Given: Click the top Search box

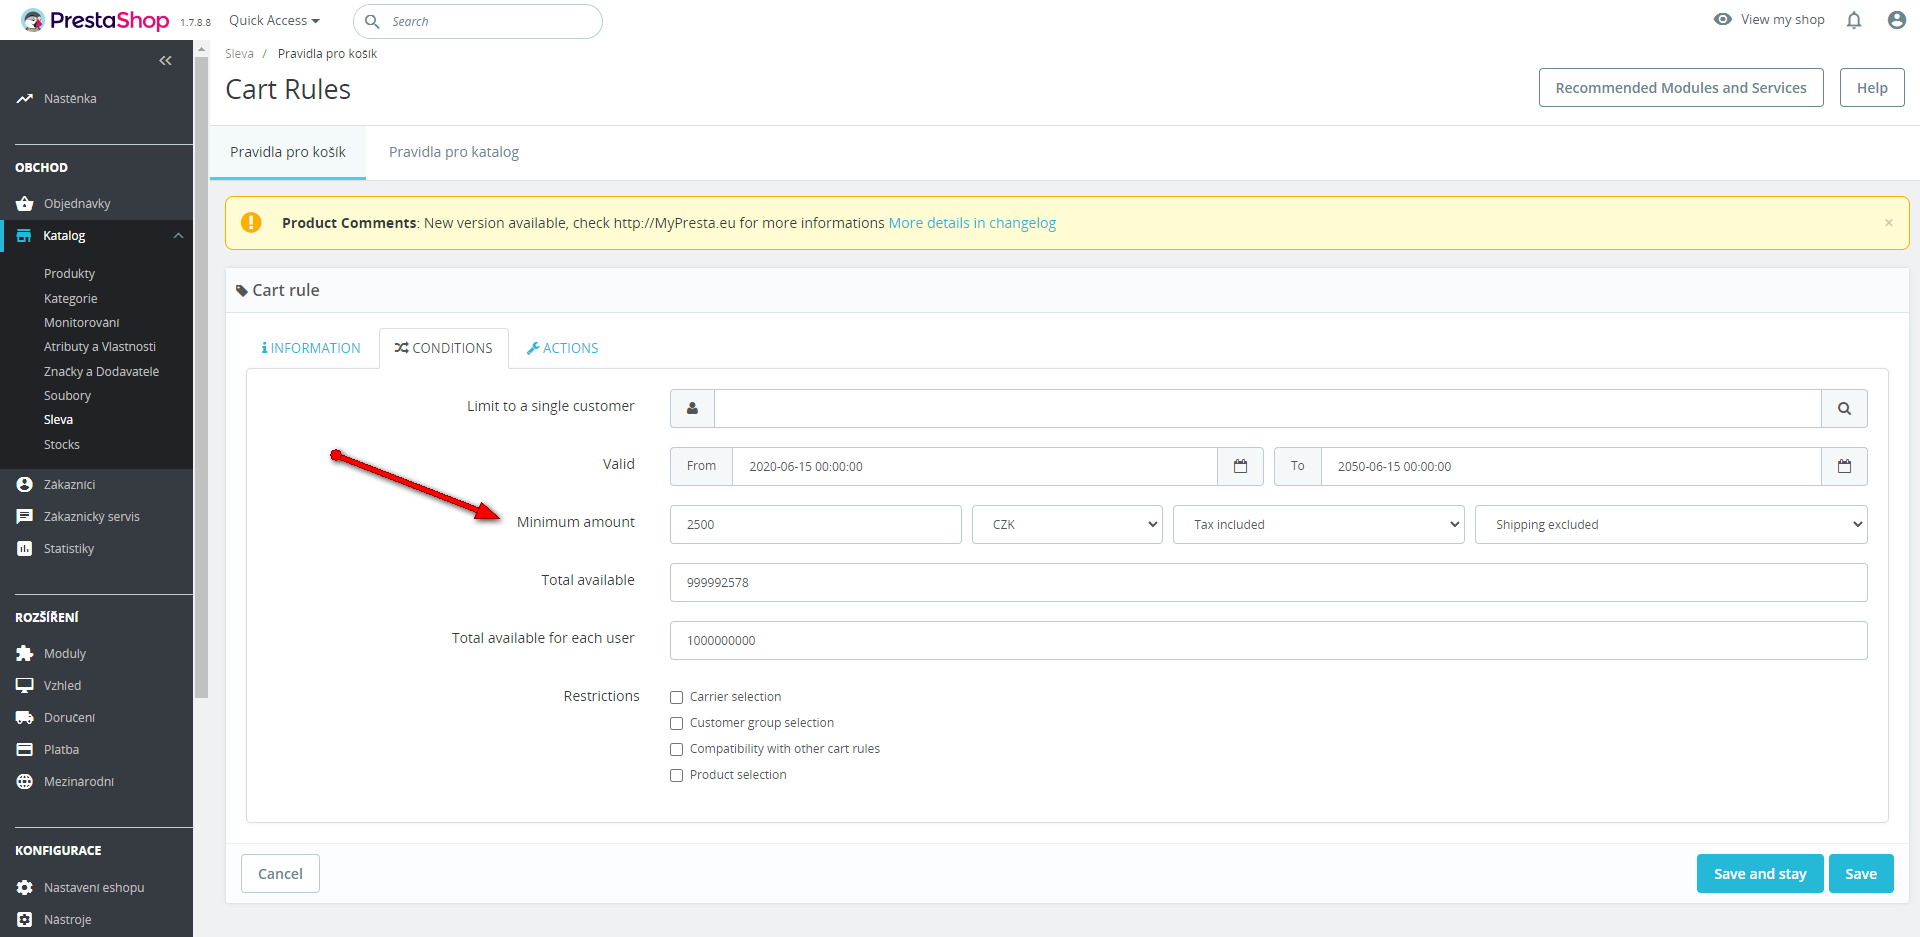Looking at the screenshot, I should click(x=478, y=21).
